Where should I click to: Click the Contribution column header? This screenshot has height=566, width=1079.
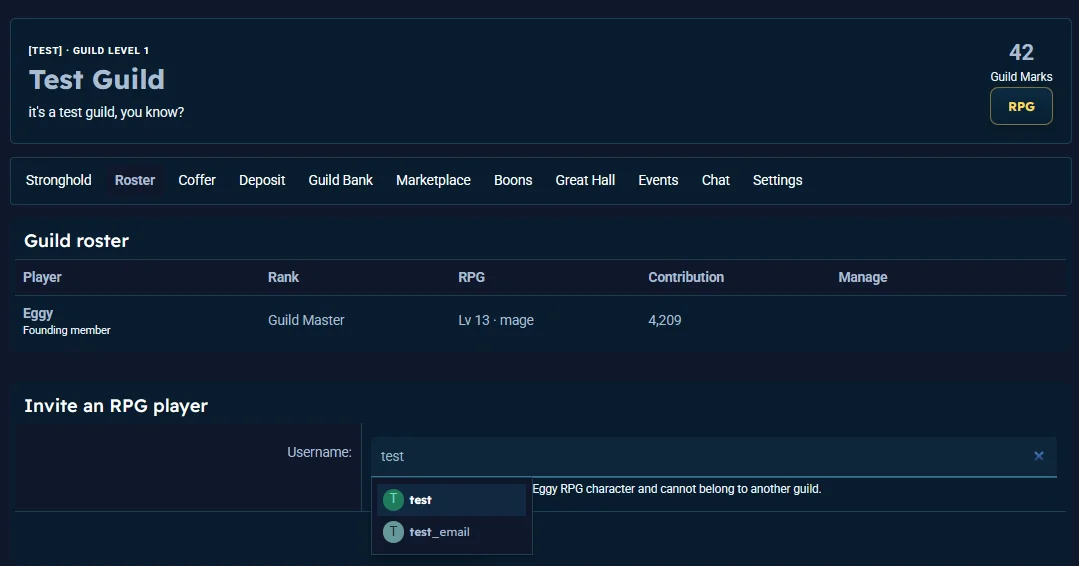[x=685, y=277]
